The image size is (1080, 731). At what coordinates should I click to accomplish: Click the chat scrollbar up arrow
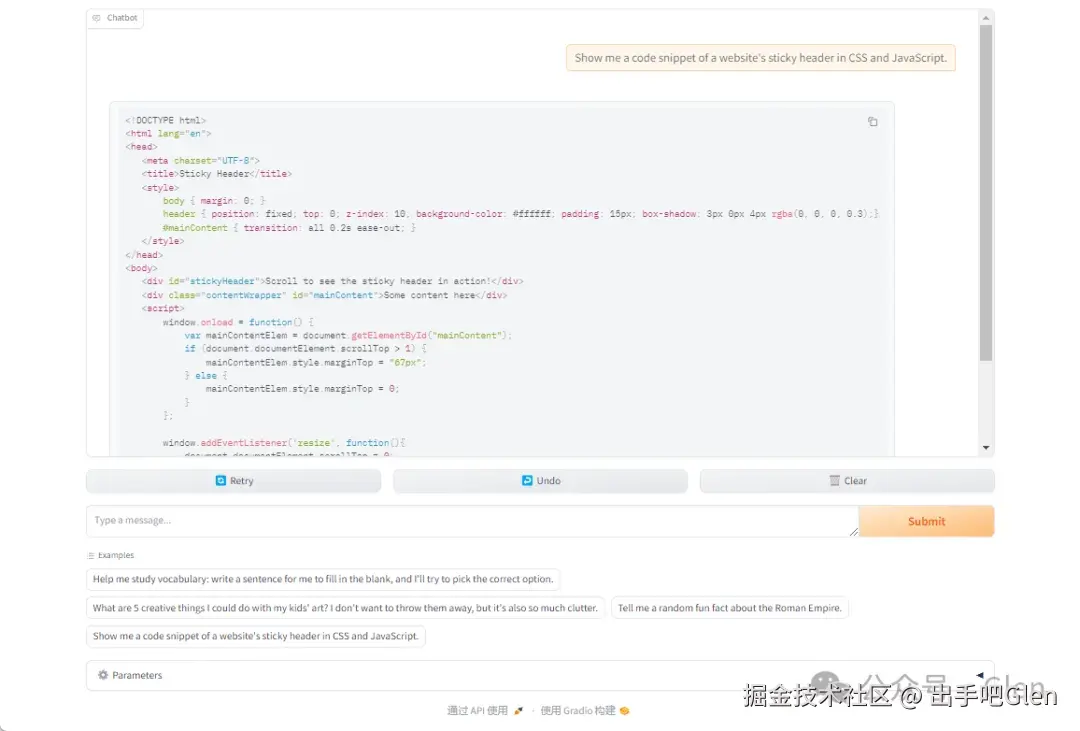(986, 18)
